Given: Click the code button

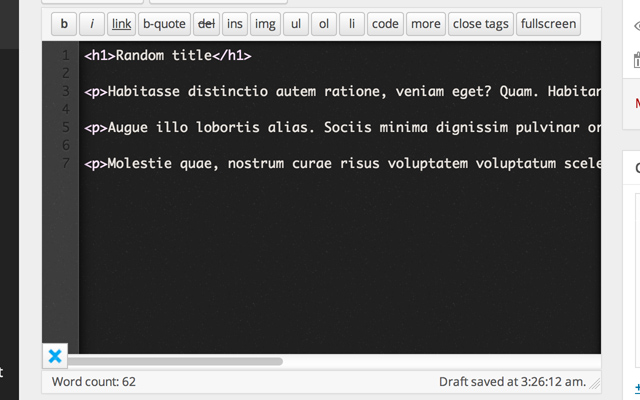Looking at the screenshot, I should tap(385, 24).
